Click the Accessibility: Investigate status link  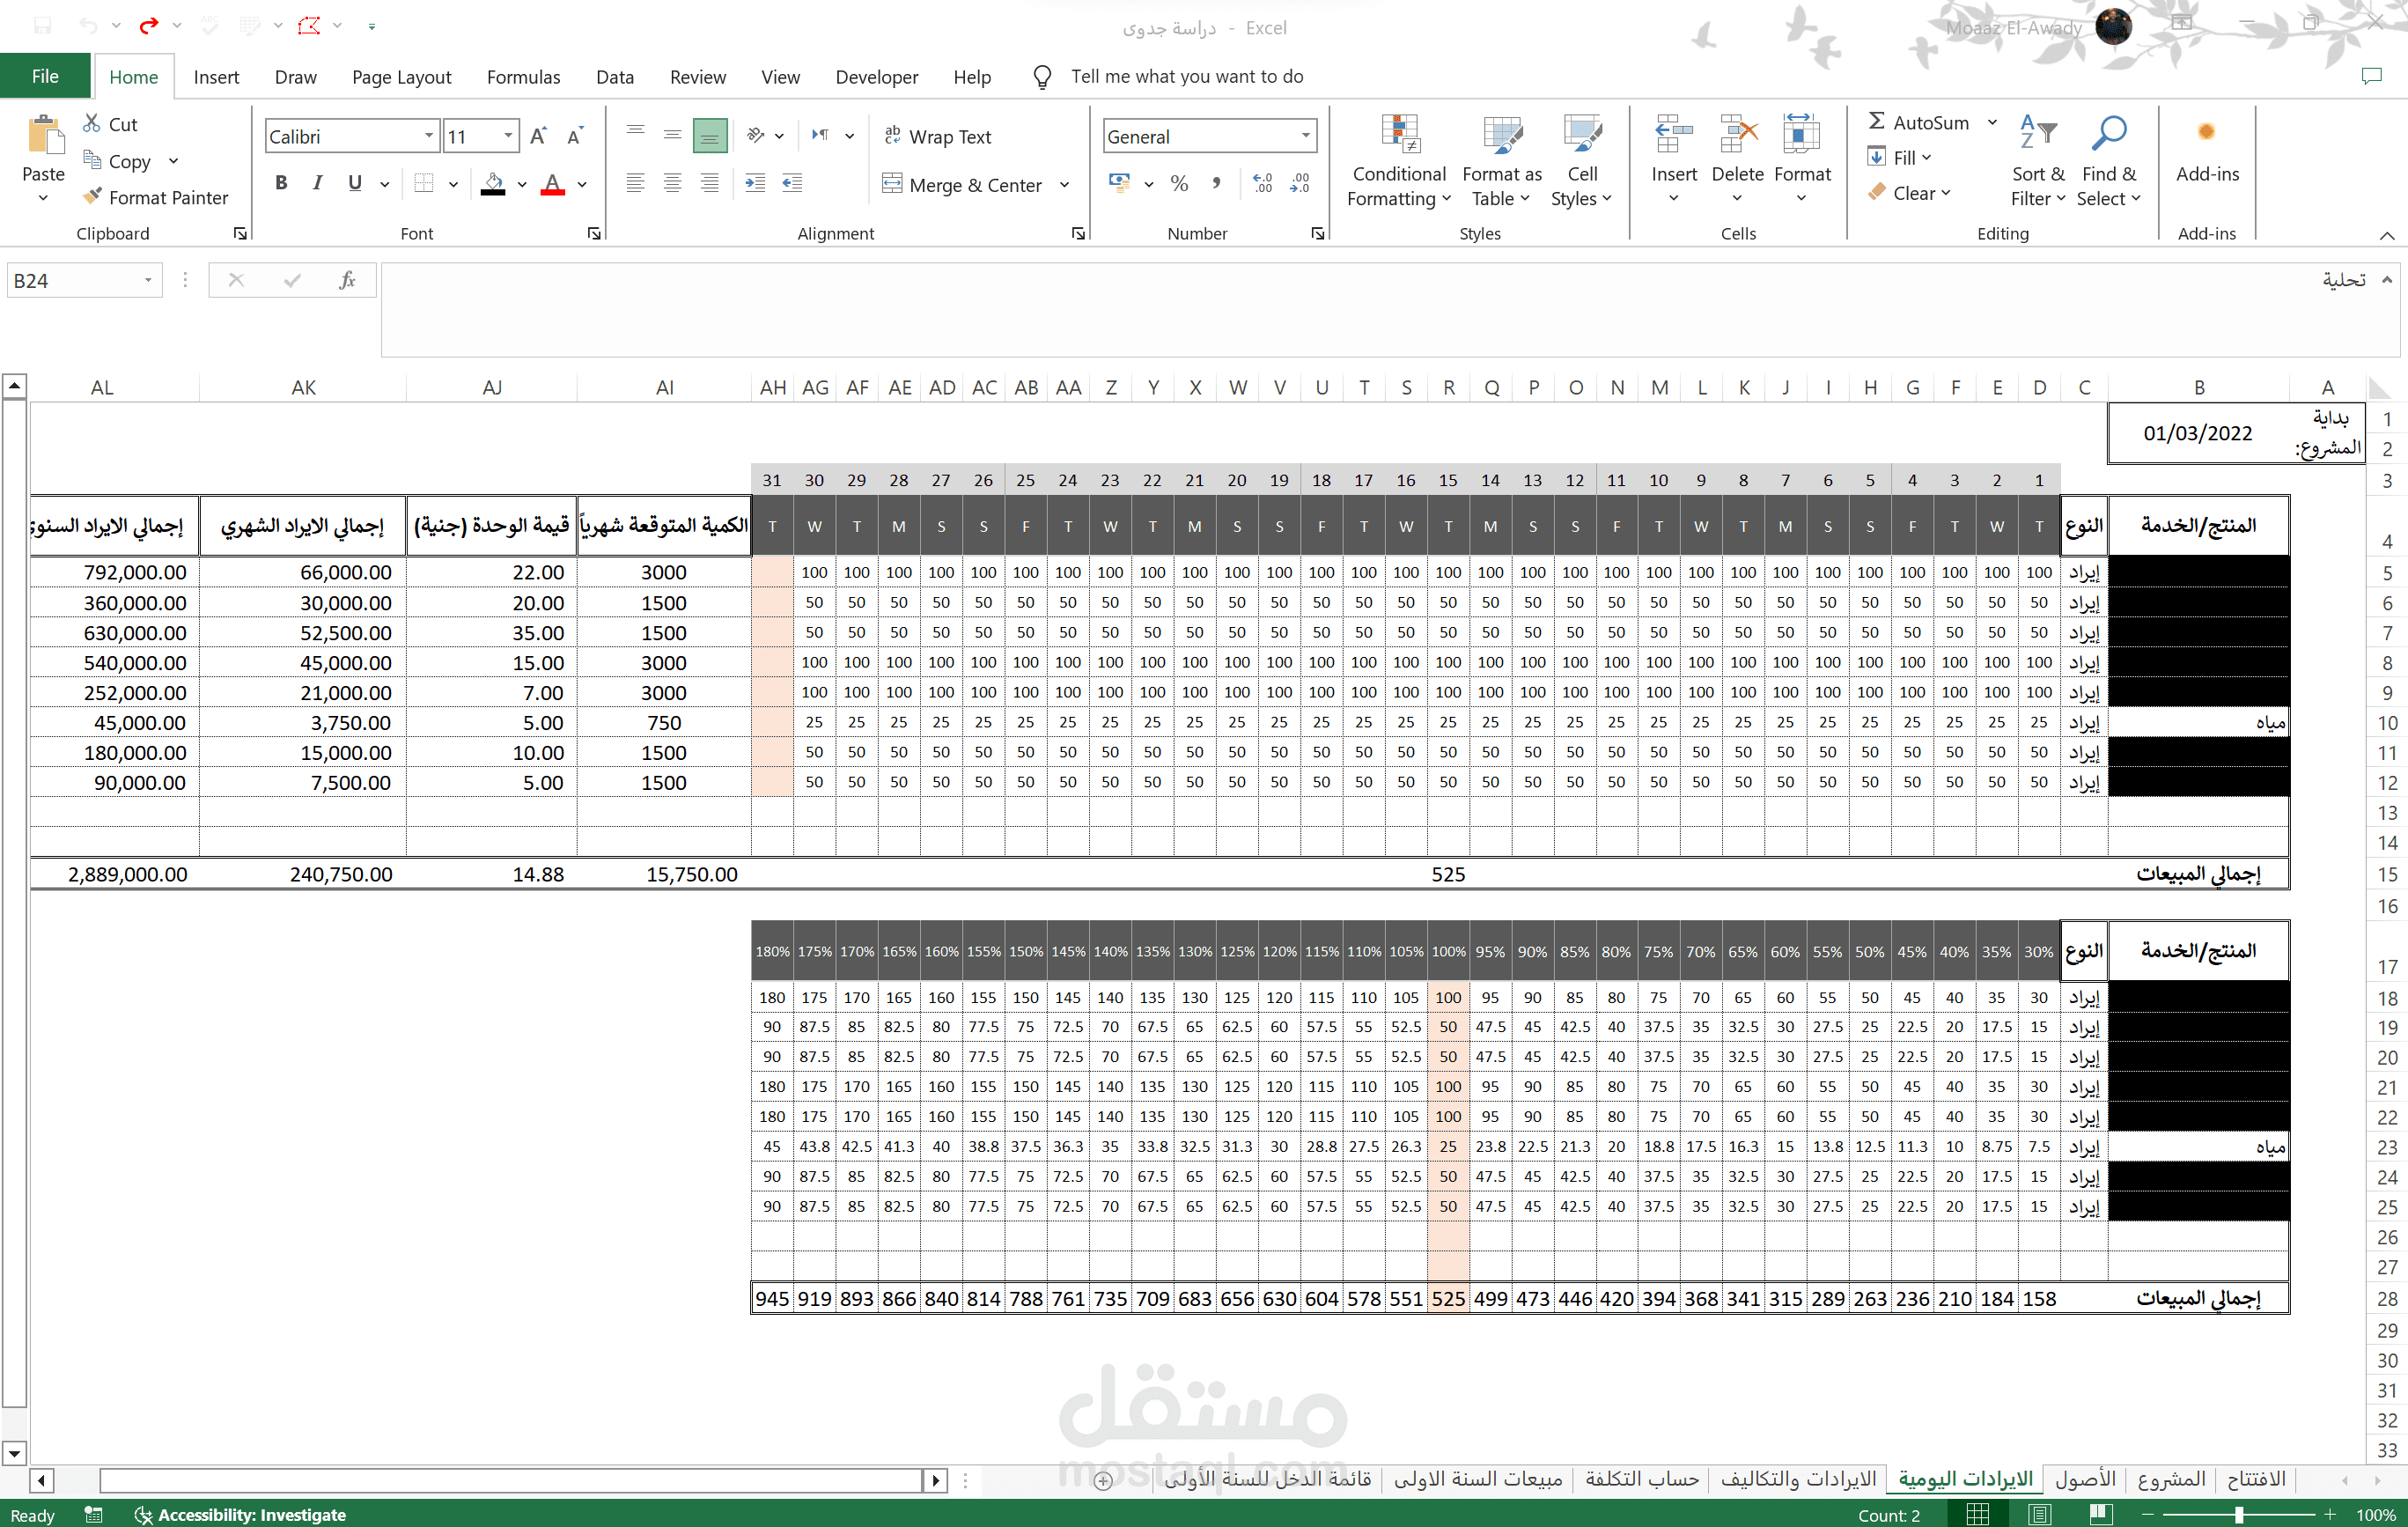coord(251,1515)
